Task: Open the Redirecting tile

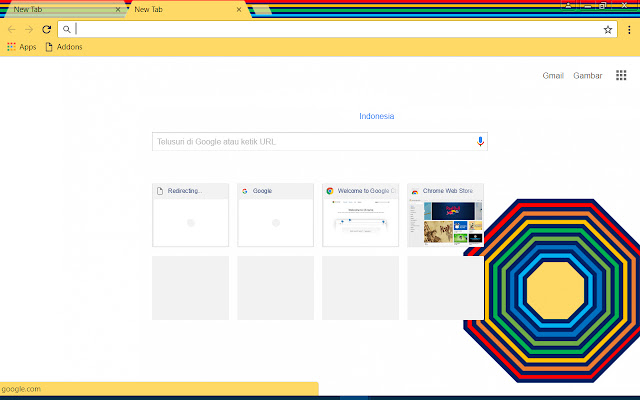Action: (x=190, y=215)
